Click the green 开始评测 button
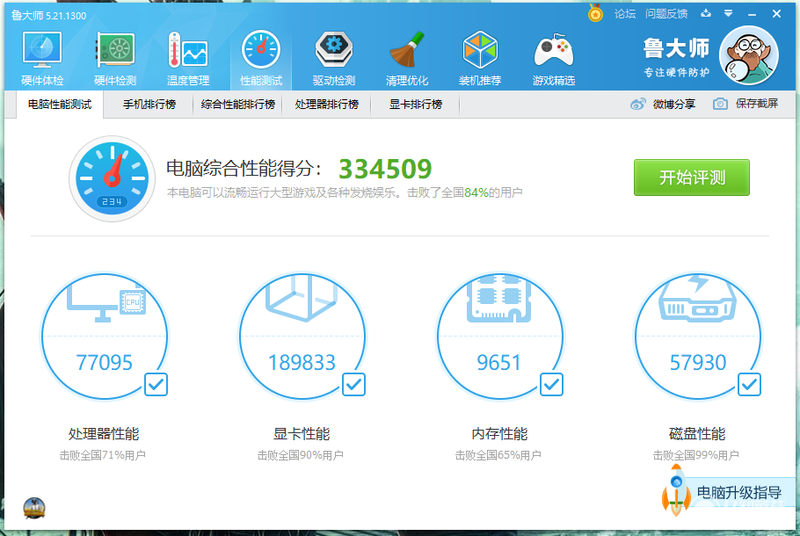Image resolution: width=800 pixels, height=536 pixels. pos(691,177)
